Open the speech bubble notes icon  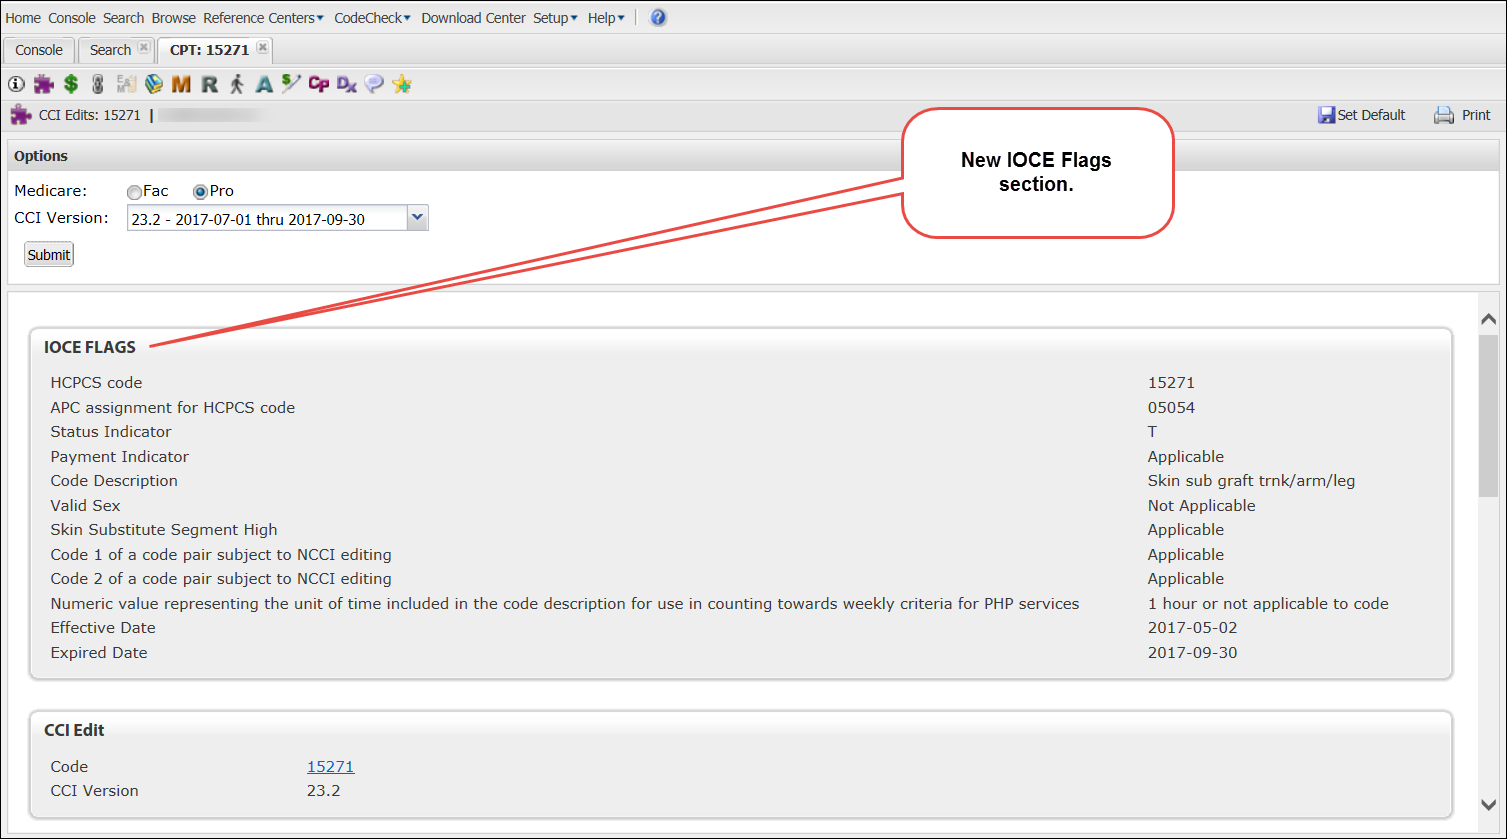[374, 84]
